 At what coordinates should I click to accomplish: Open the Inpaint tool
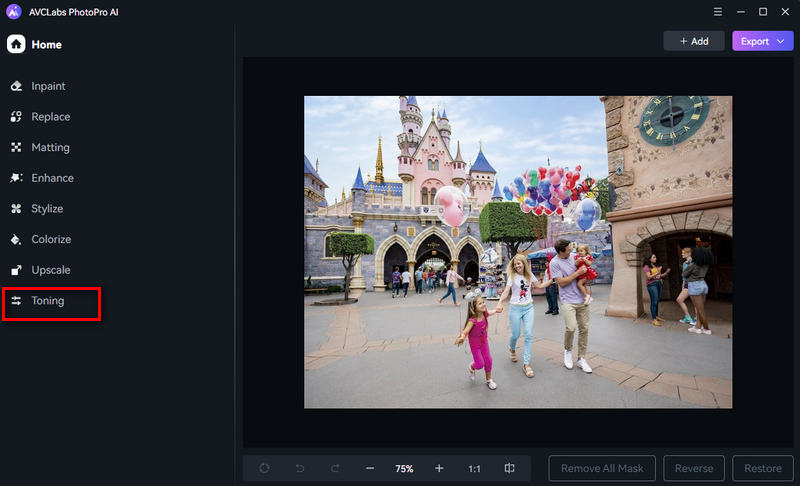pyautogui.click(x=48, y=86)
